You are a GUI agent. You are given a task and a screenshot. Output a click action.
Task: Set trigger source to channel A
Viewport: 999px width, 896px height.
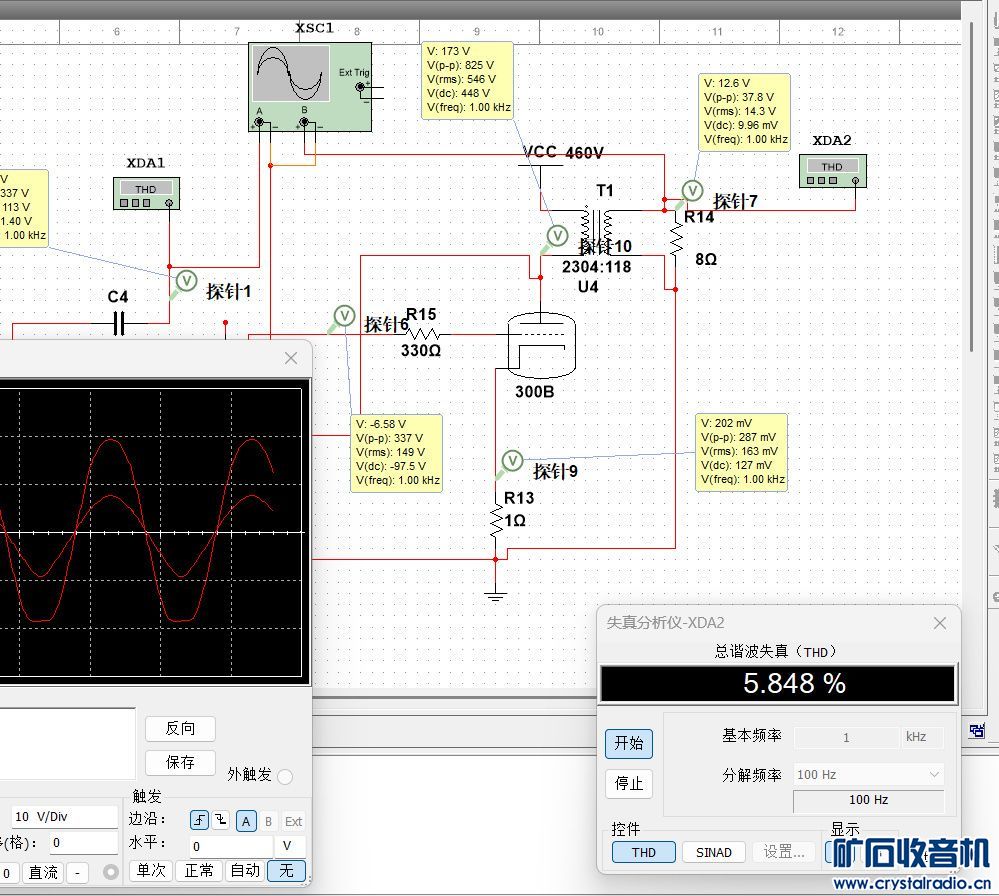pyautogui.click(x=246, y=821)
